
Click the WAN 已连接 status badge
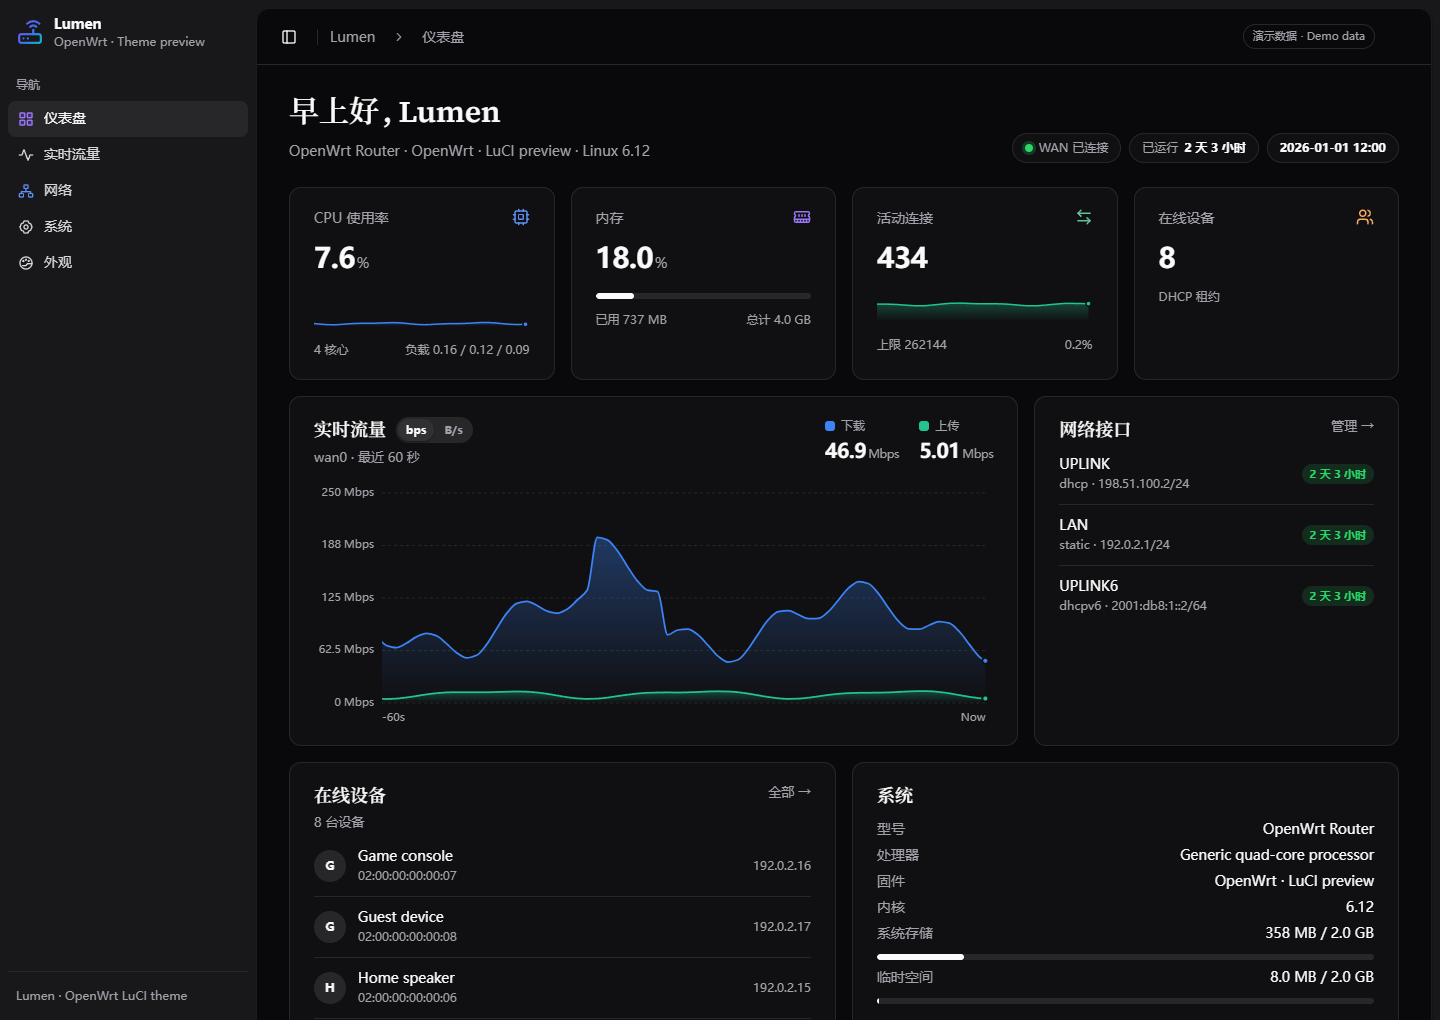(1066, 148)
